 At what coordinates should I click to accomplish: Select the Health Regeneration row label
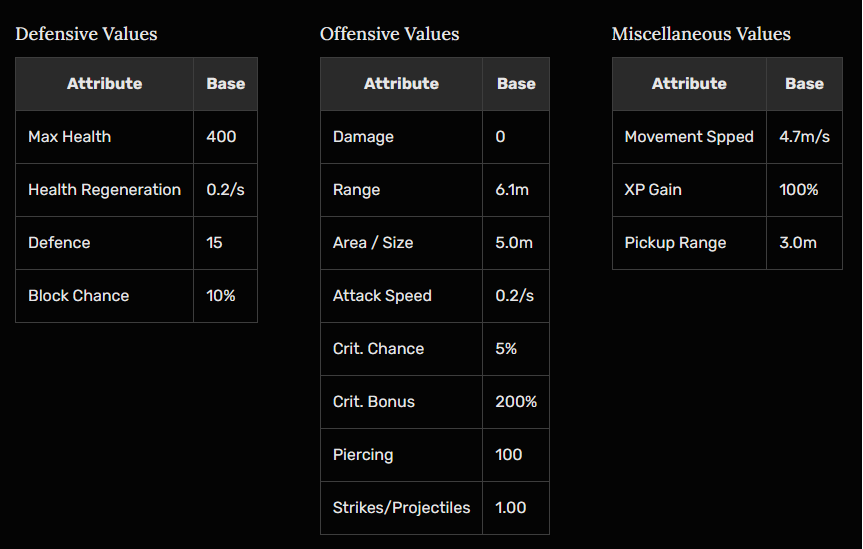105,190
